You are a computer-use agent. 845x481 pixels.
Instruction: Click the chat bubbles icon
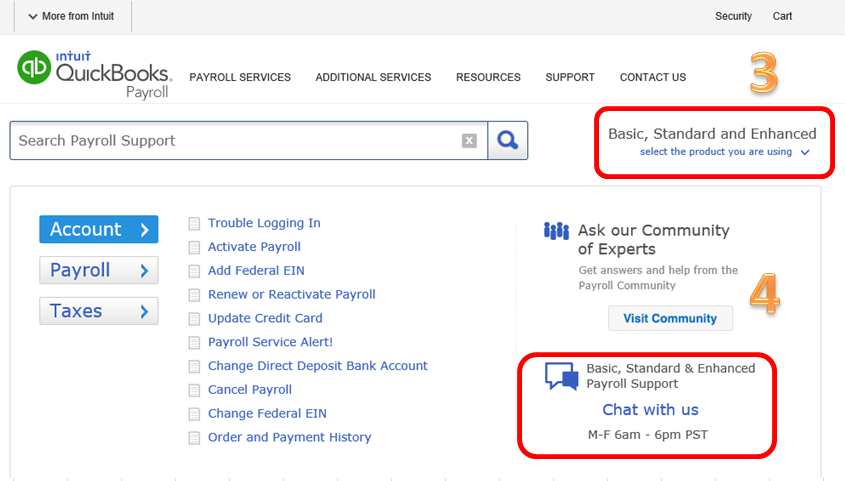562,375
